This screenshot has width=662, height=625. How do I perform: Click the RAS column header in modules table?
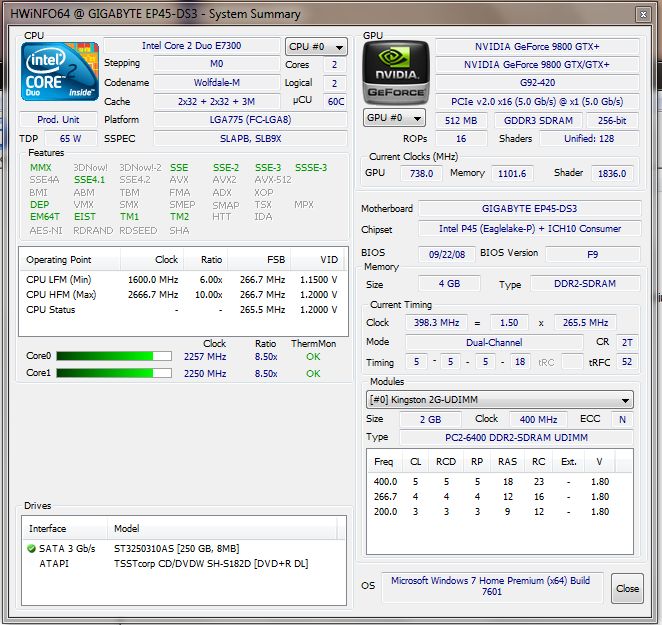tap(507, 462)
